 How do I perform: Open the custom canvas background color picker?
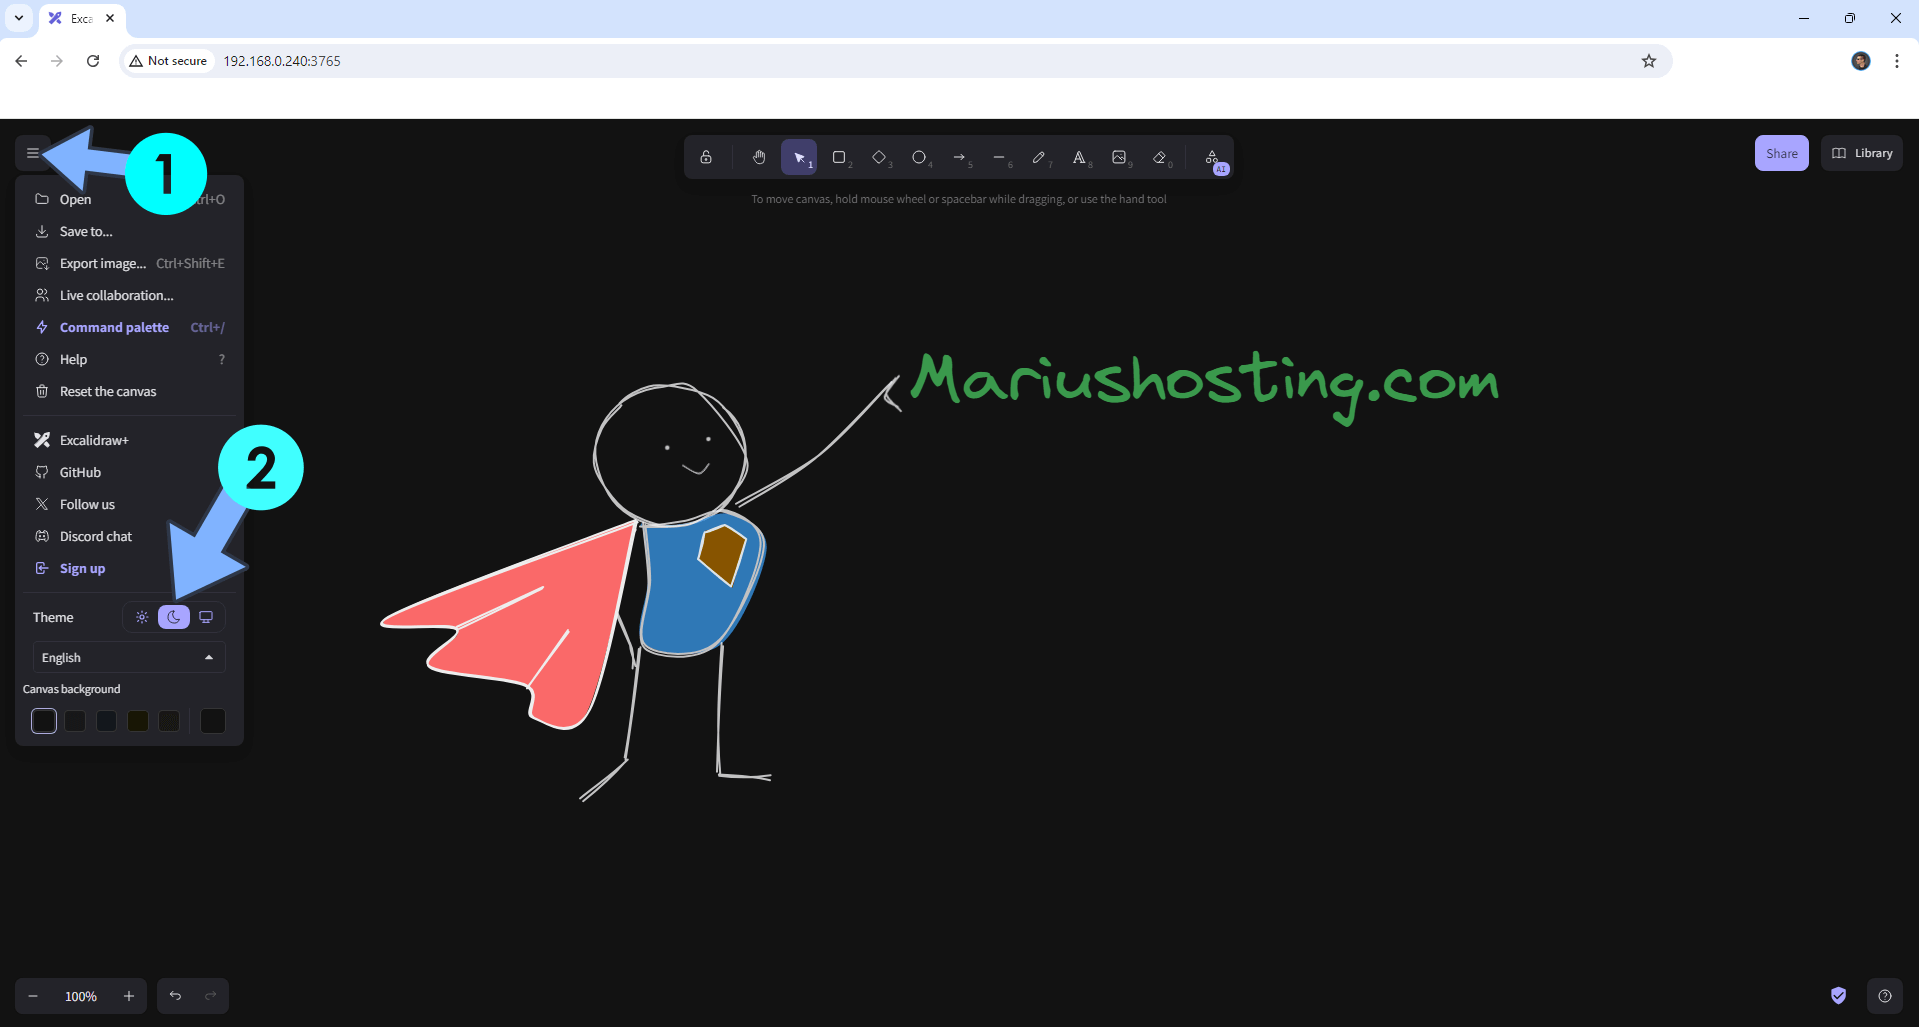click(x=213, y=721)
